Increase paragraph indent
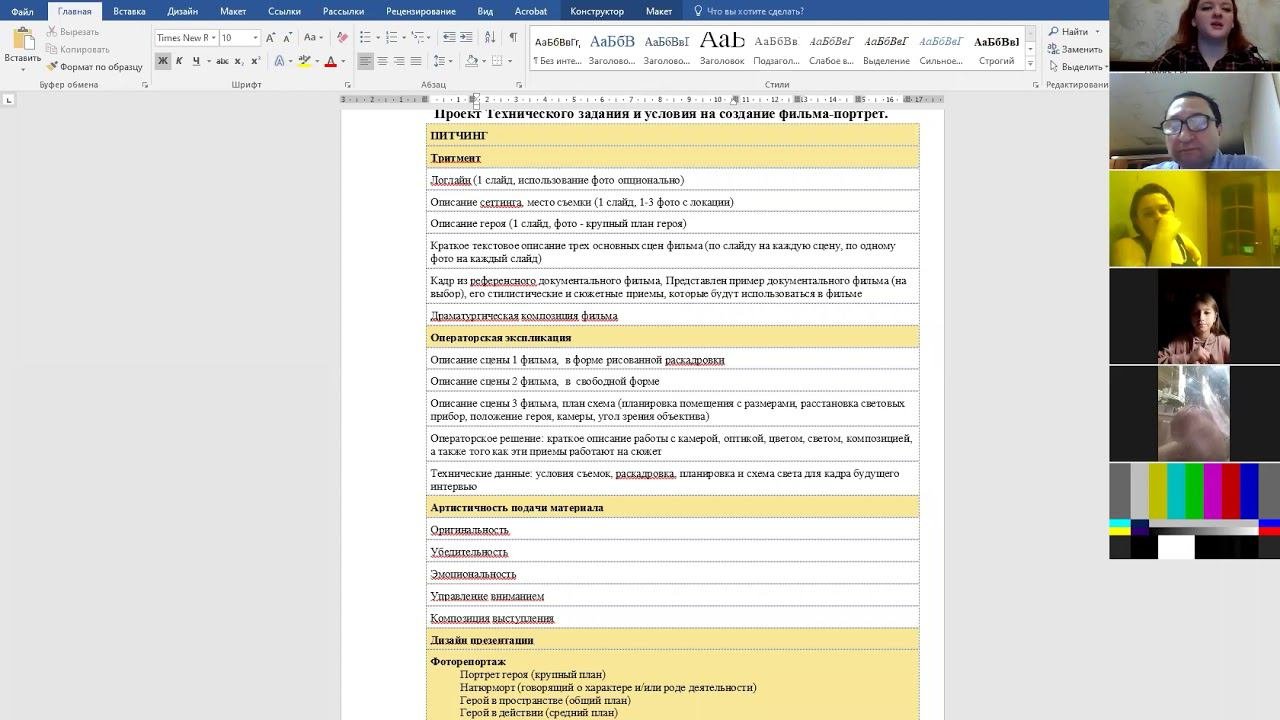This screenshot has width=1280, height=720. click(467, 38)
